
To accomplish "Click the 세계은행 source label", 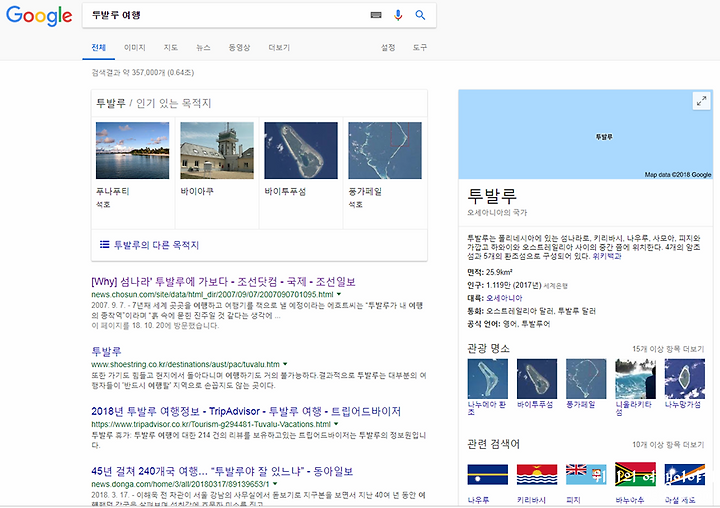I will click(x=556, y=286).
